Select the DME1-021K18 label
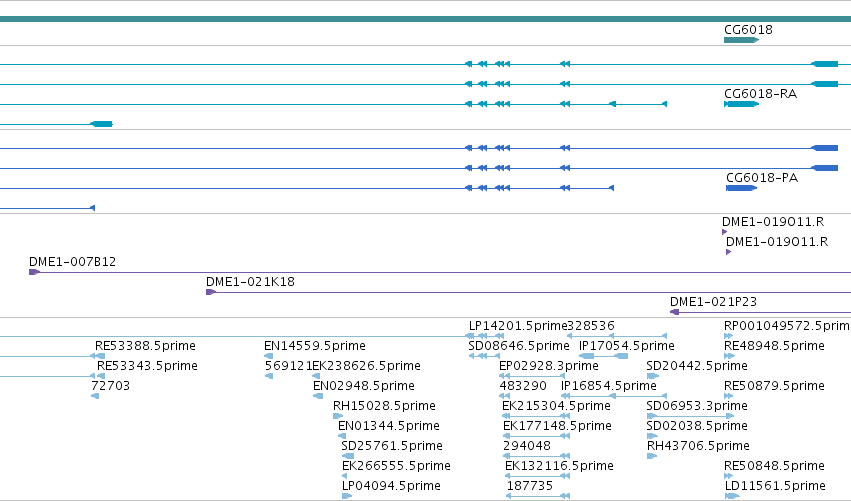851x501 pixels. pos(250,282)
